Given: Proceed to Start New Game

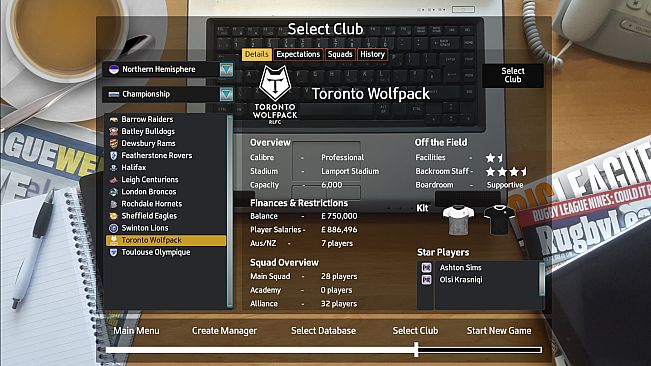Looking at the screenshot, I should point(499,331).
